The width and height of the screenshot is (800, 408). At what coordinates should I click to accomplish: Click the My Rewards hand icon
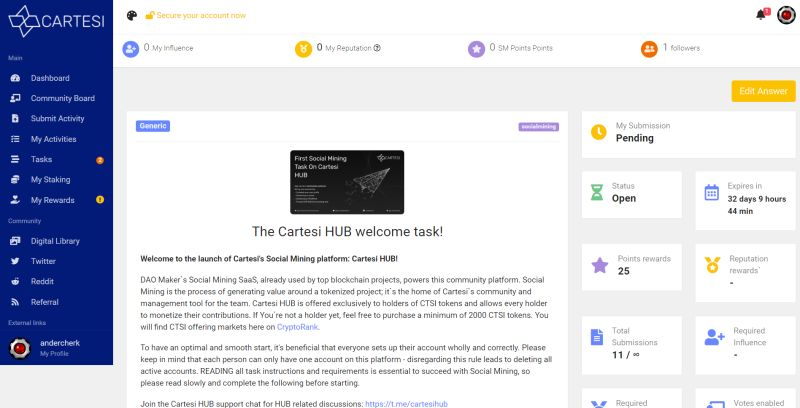coord(15,200)
